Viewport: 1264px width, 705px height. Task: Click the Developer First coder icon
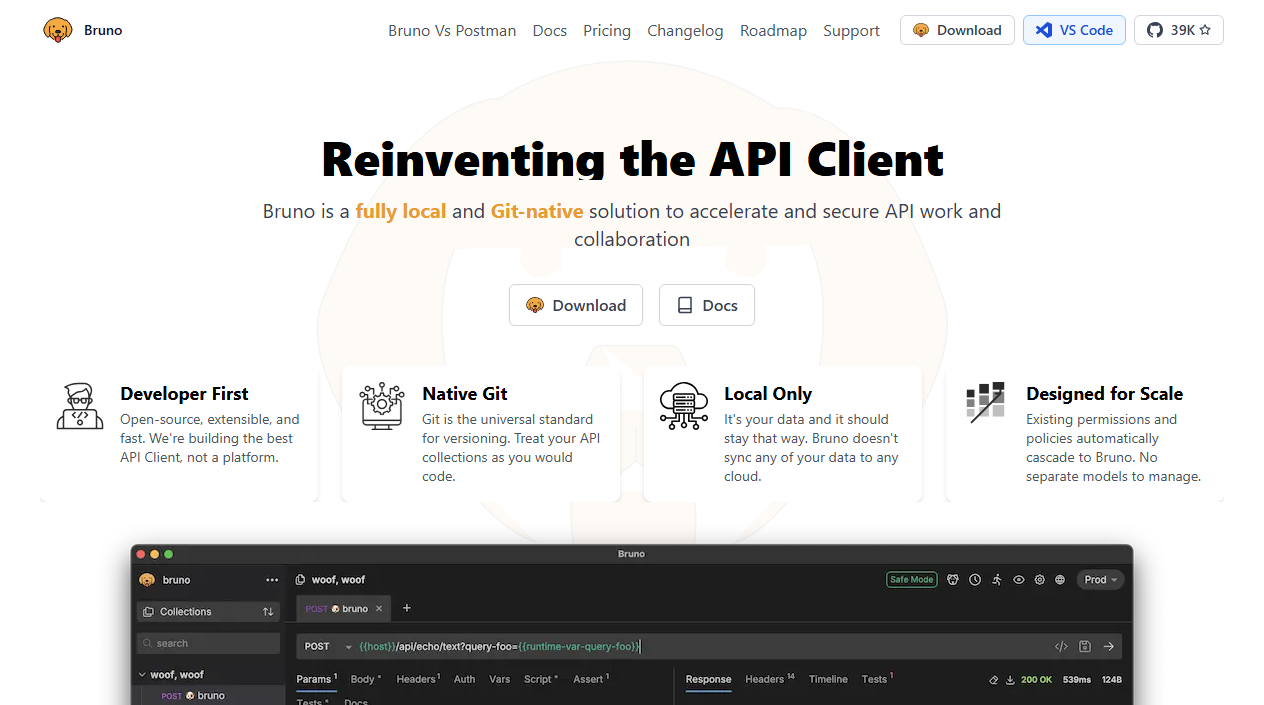click(80, 405)
